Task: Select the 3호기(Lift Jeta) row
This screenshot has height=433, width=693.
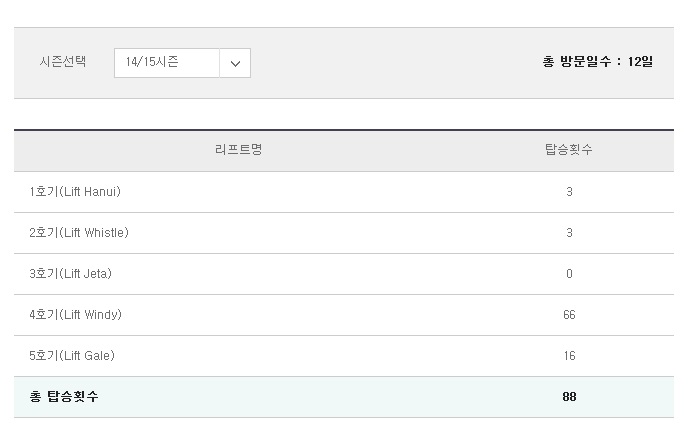Action: [344, 274]
